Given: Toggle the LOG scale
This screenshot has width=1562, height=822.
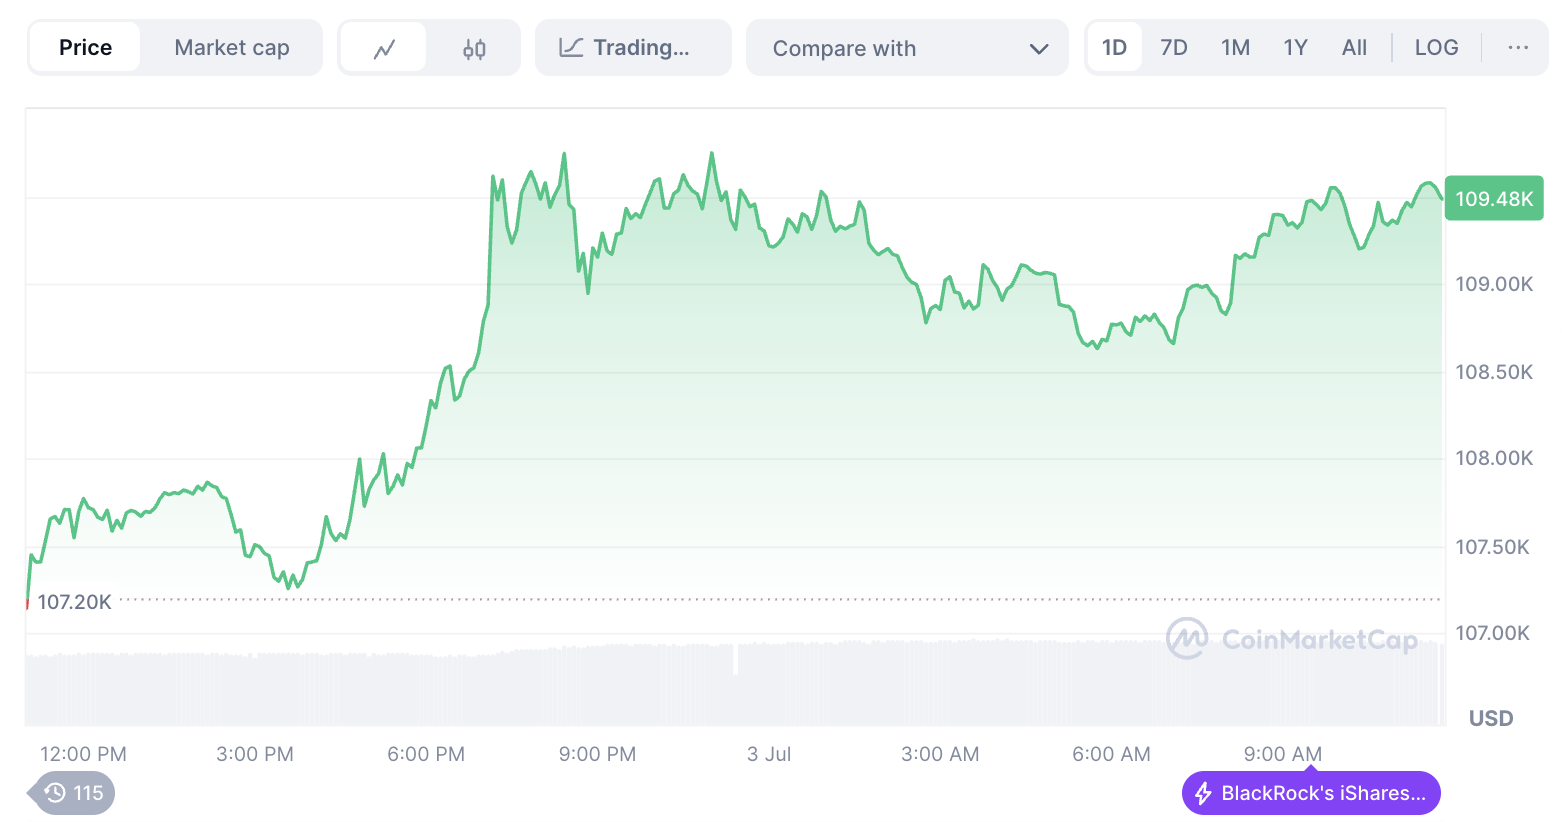Looking at the screenshot, I should tap(1436, 48).
